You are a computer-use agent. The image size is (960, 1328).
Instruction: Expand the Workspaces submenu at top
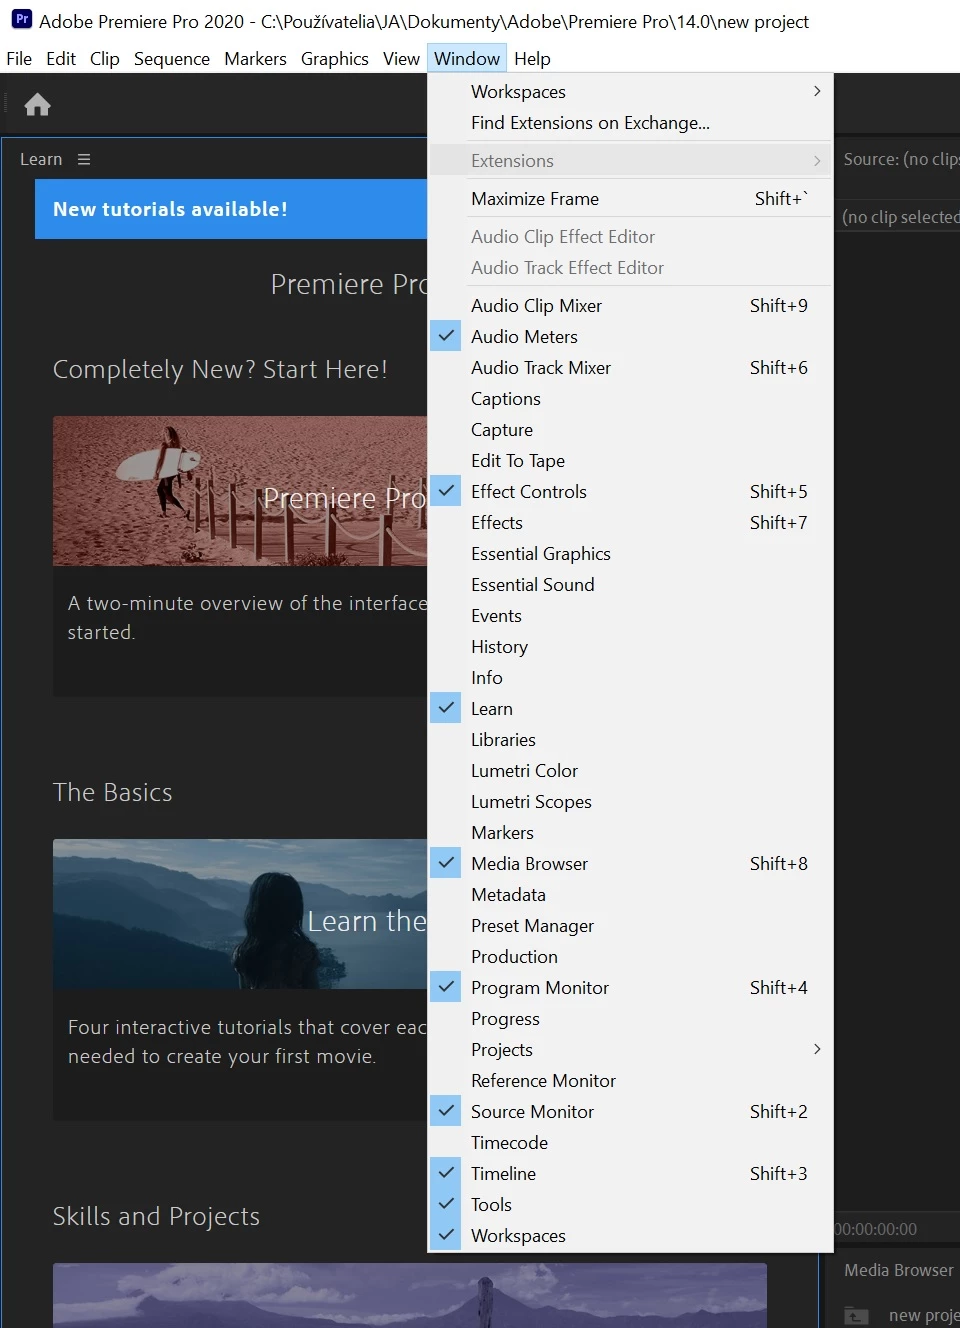630,92
